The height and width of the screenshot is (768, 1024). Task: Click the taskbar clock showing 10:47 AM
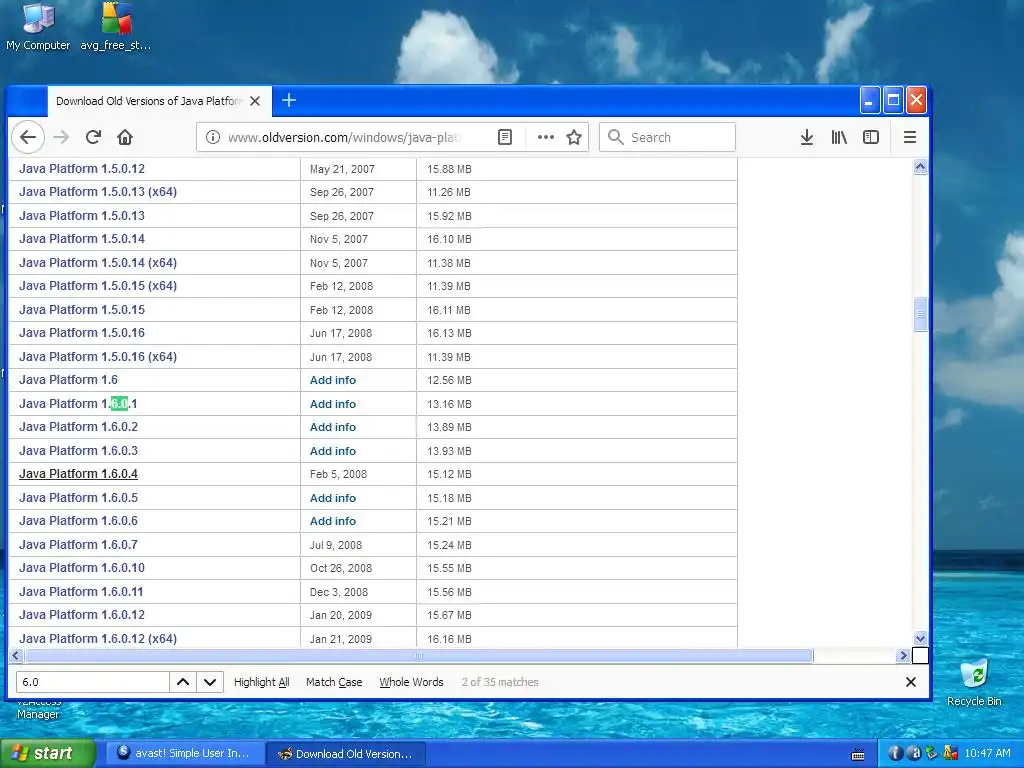pos(987,754)
